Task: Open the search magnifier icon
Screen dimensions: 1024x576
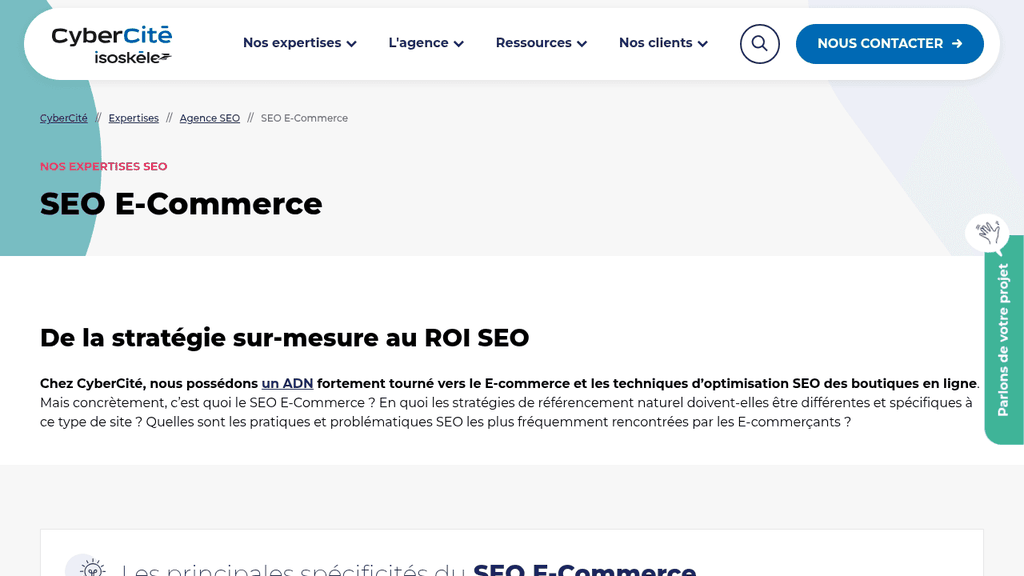Action: pyautogui.click(x=759, y=44)
